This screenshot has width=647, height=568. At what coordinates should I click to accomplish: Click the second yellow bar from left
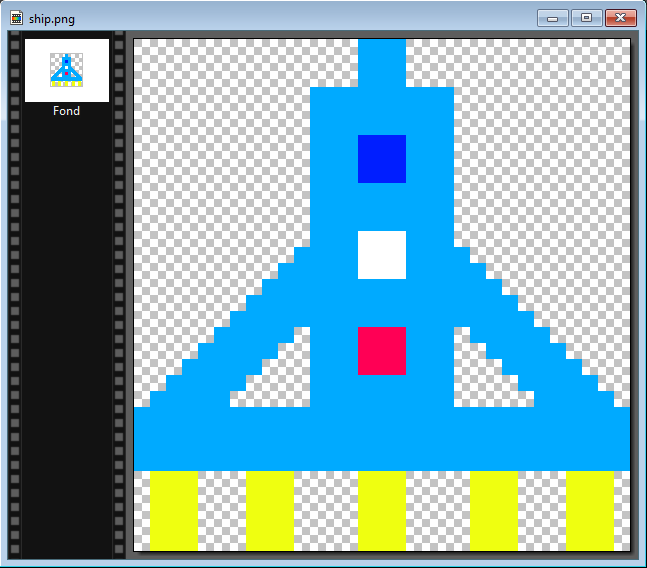270,510
